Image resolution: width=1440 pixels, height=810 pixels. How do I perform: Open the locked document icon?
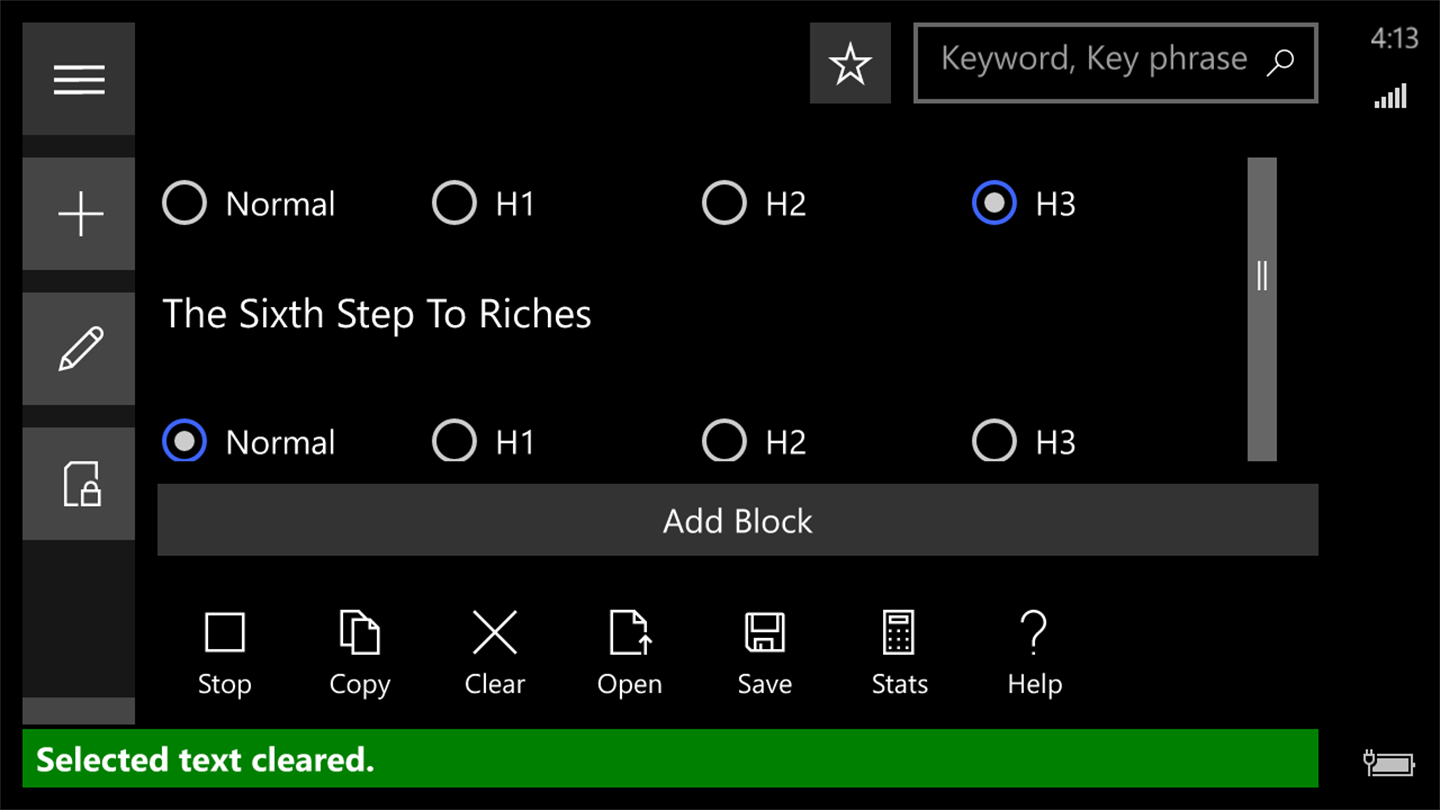coord(79,484)
